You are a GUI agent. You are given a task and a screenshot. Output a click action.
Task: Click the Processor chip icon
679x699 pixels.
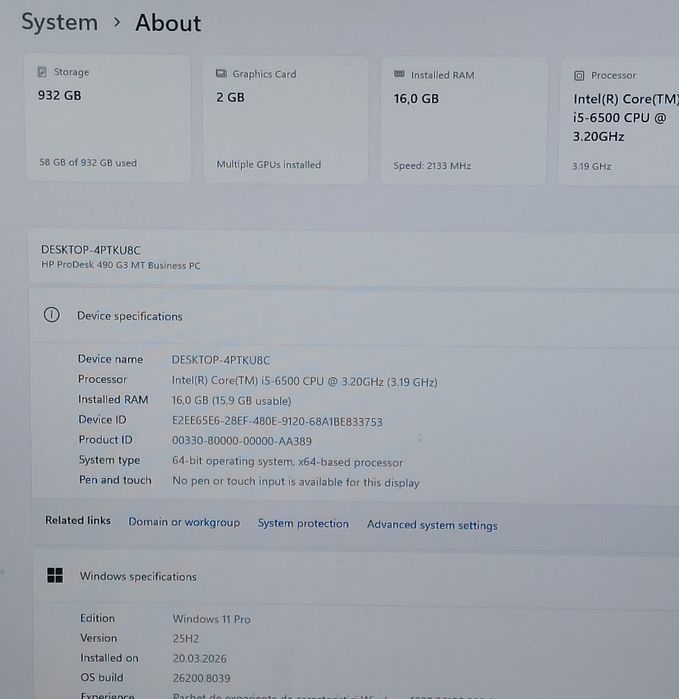coord(579,76)
